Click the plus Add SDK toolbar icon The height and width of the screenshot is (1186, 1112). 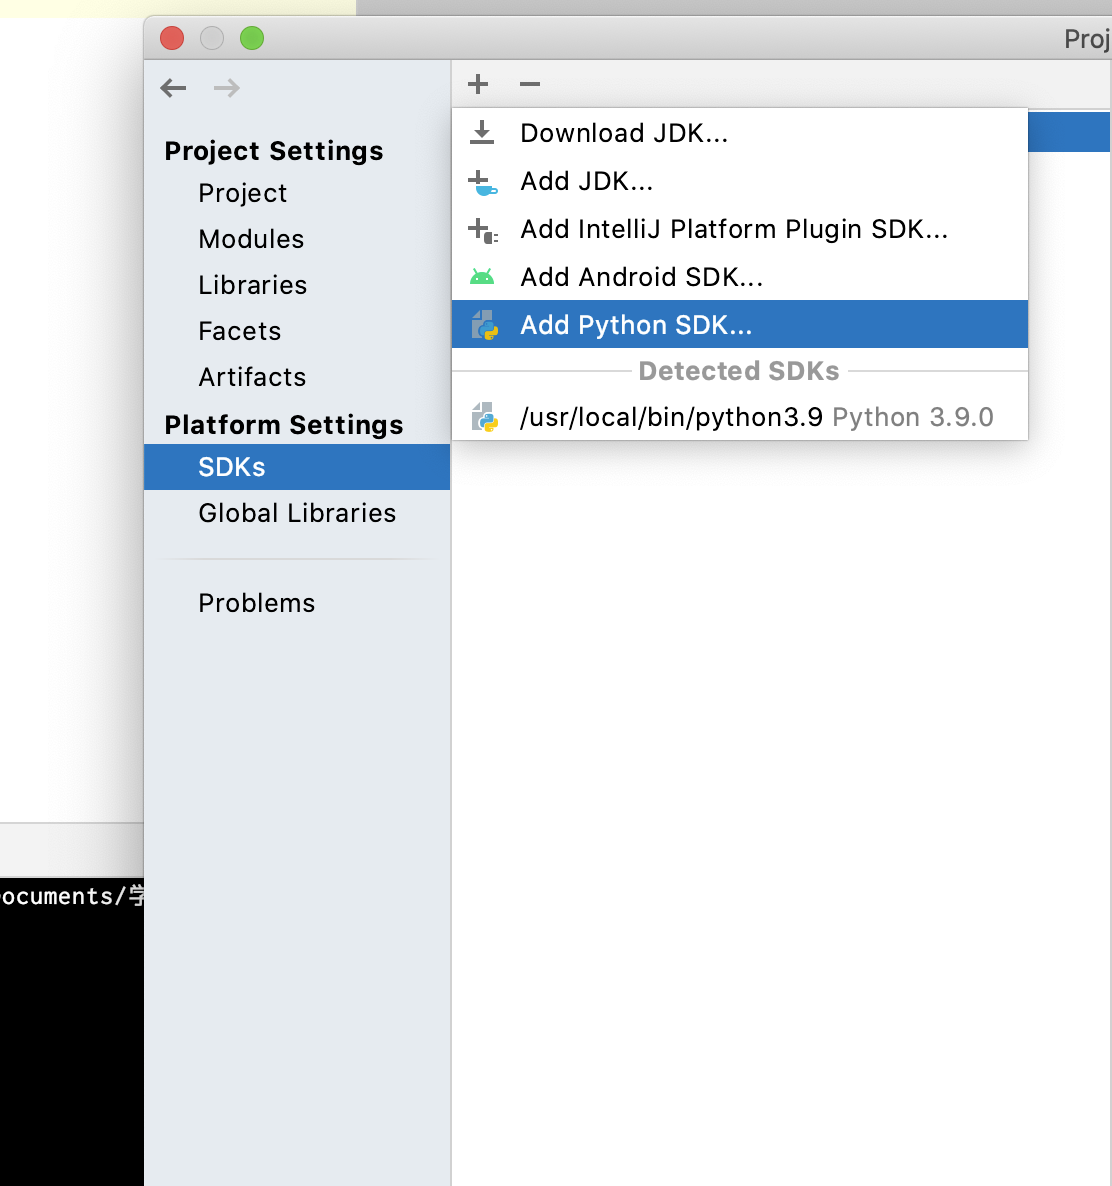478,84
